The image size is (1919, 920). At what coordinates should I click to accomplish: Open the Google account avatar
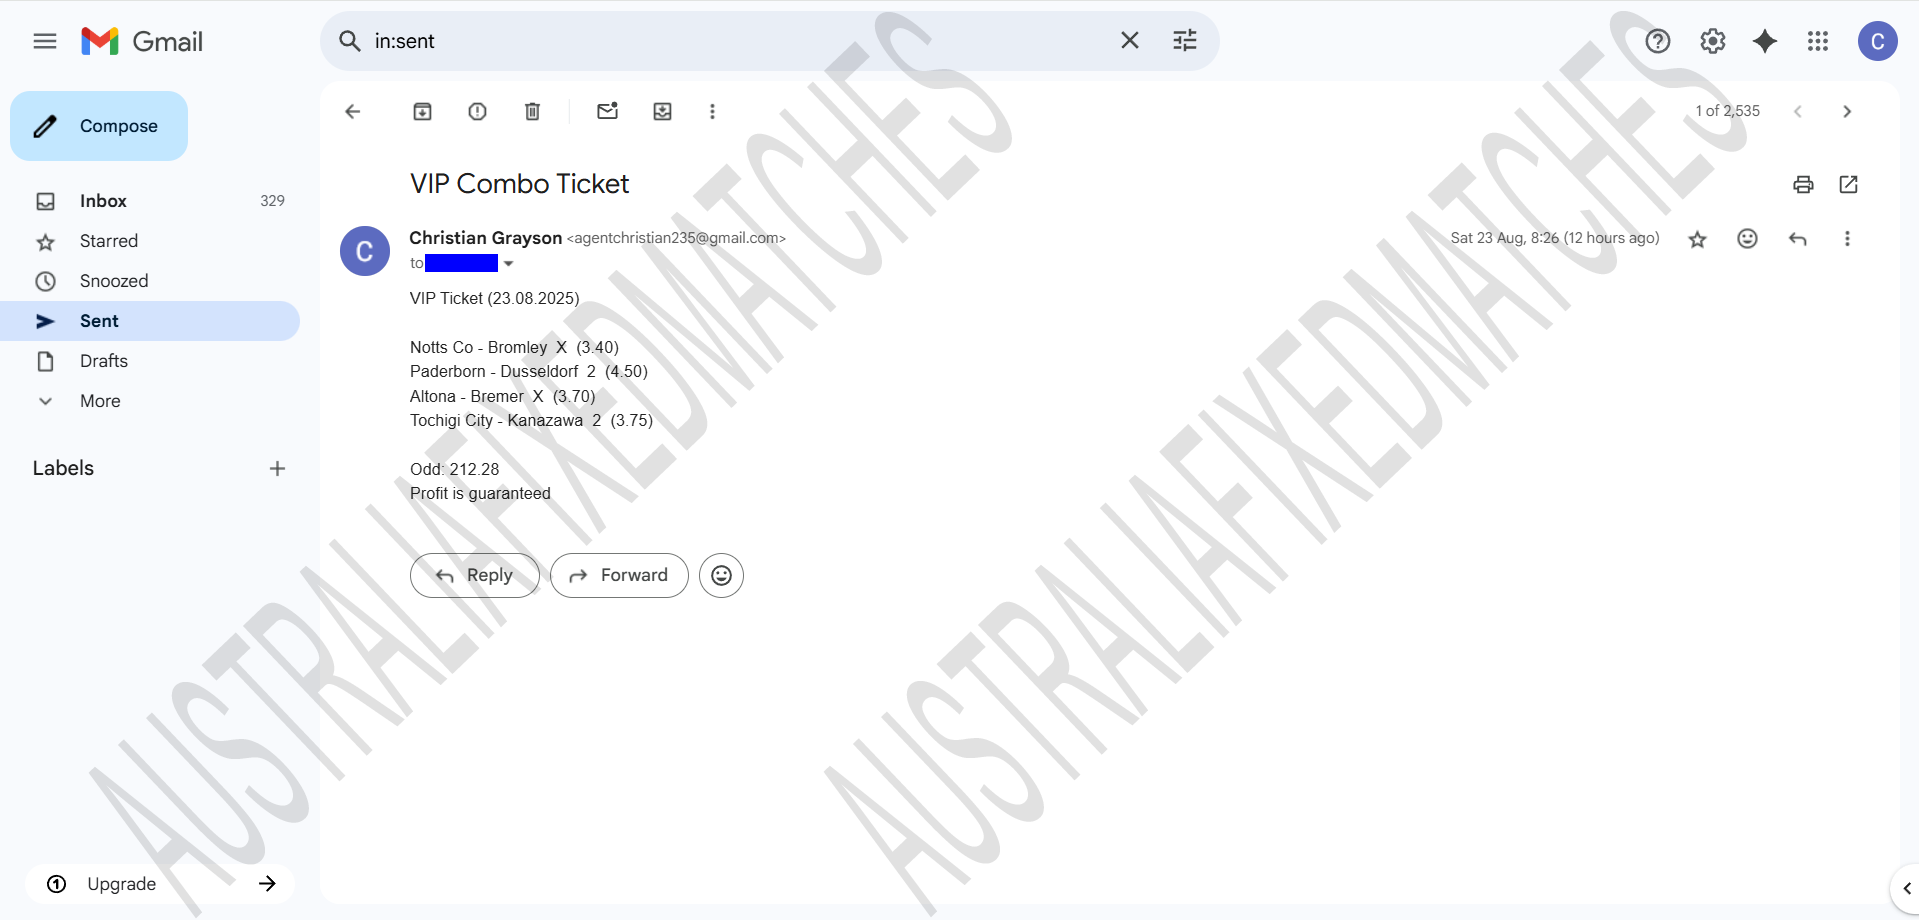(1878, 41)
